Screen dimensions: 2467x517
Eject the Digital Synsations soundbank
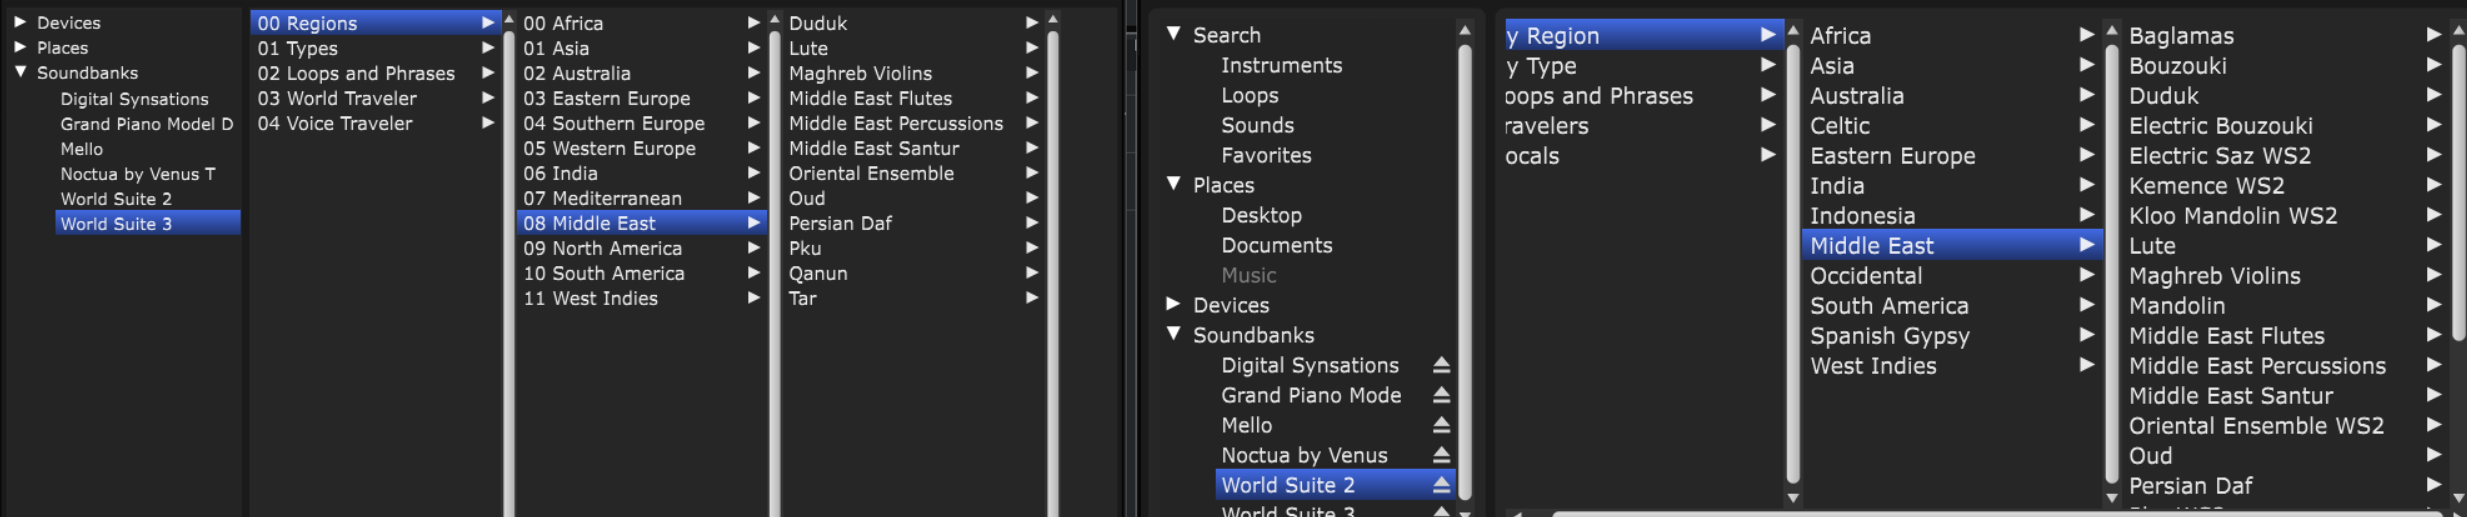(1441, 366)
